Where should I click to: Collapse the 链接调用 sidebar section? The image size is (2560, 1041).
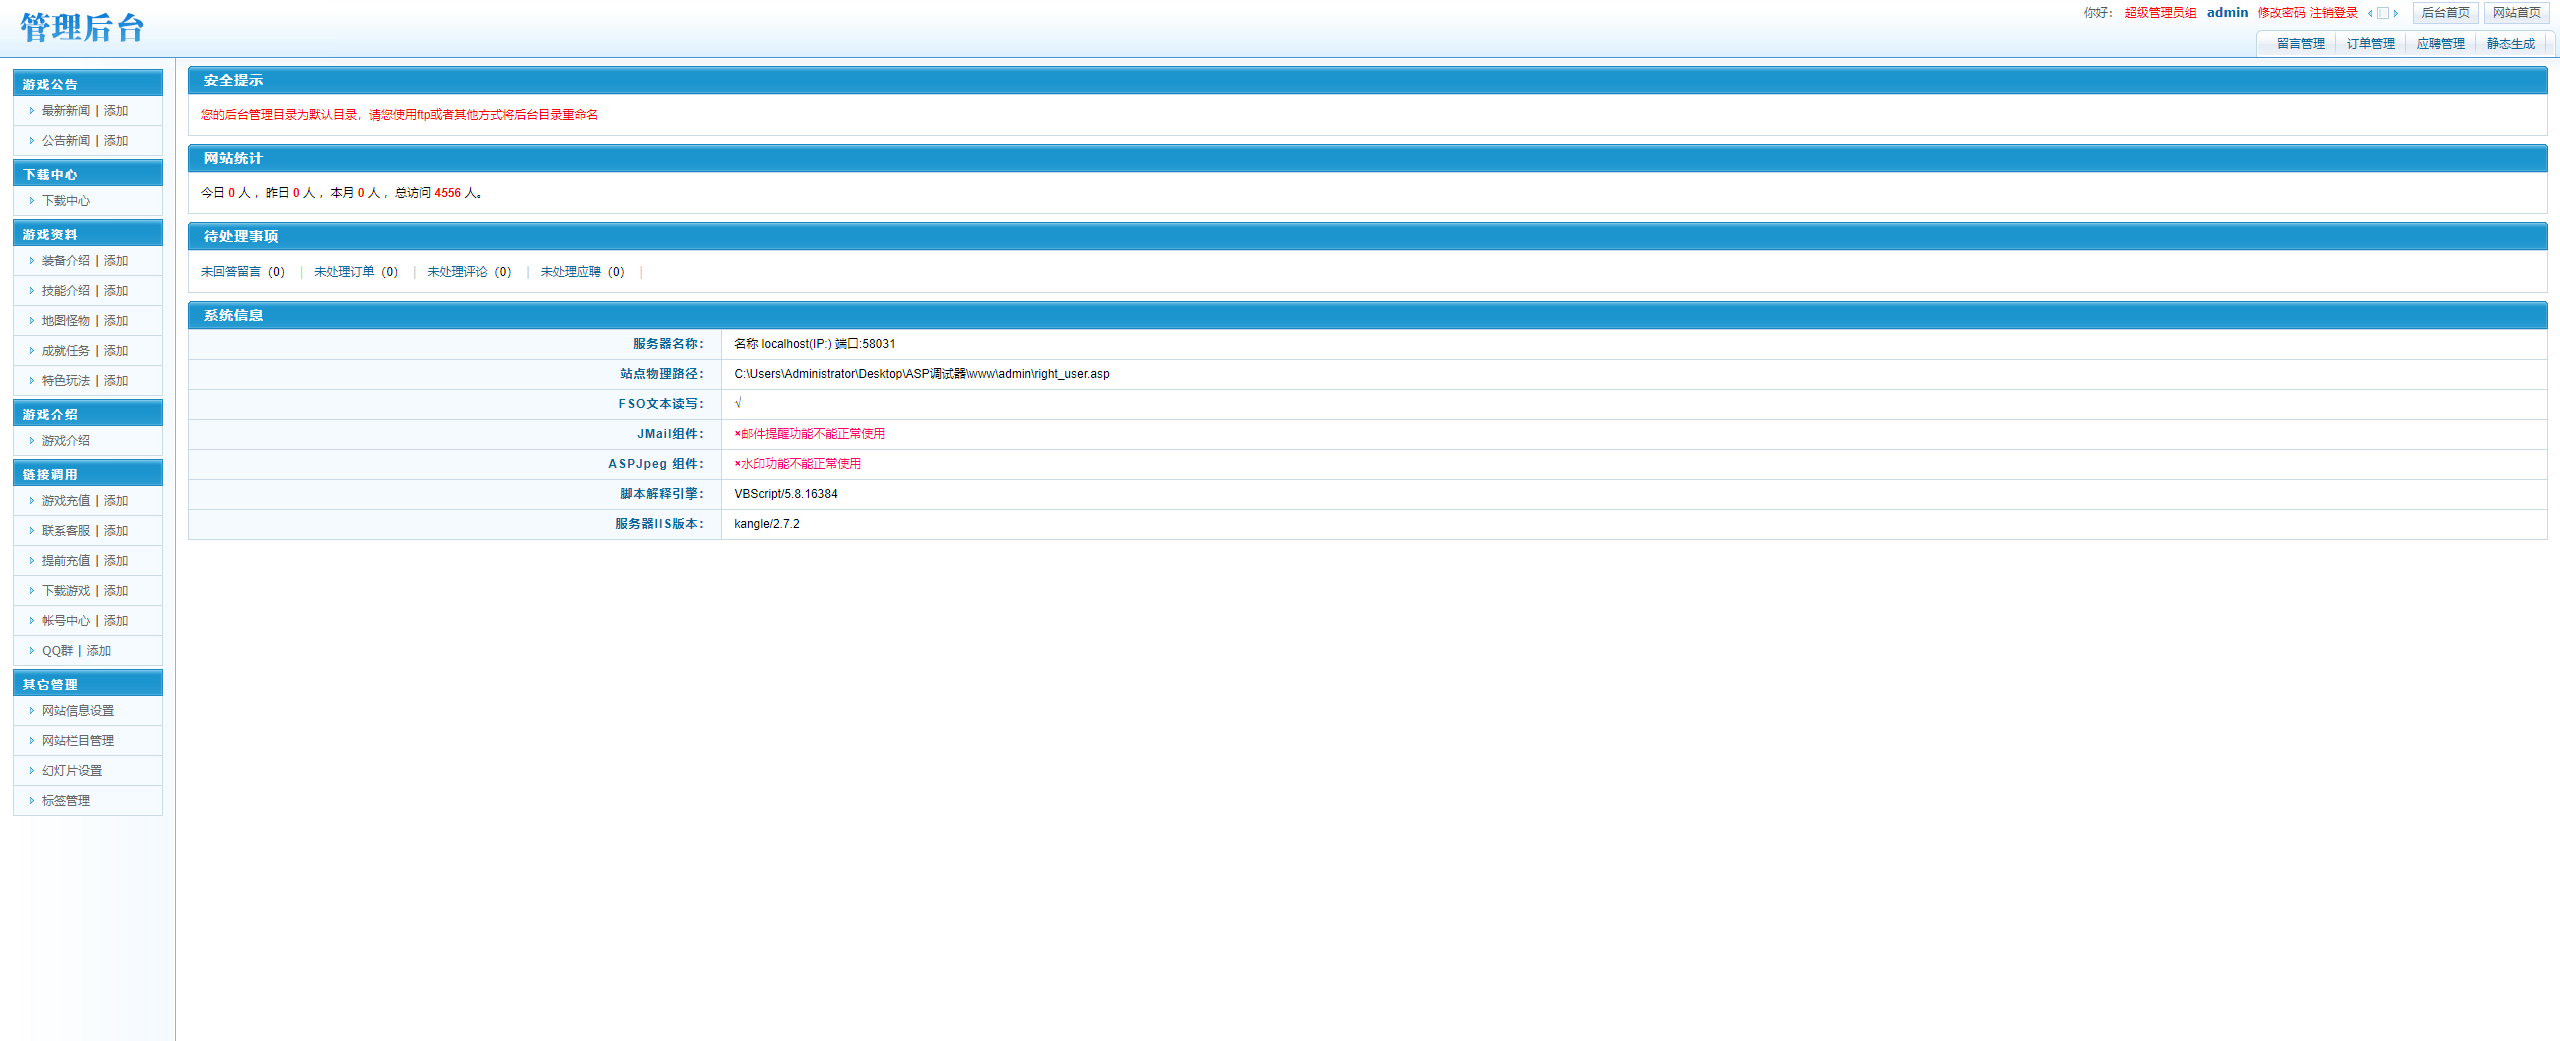[x=88, y=474]
